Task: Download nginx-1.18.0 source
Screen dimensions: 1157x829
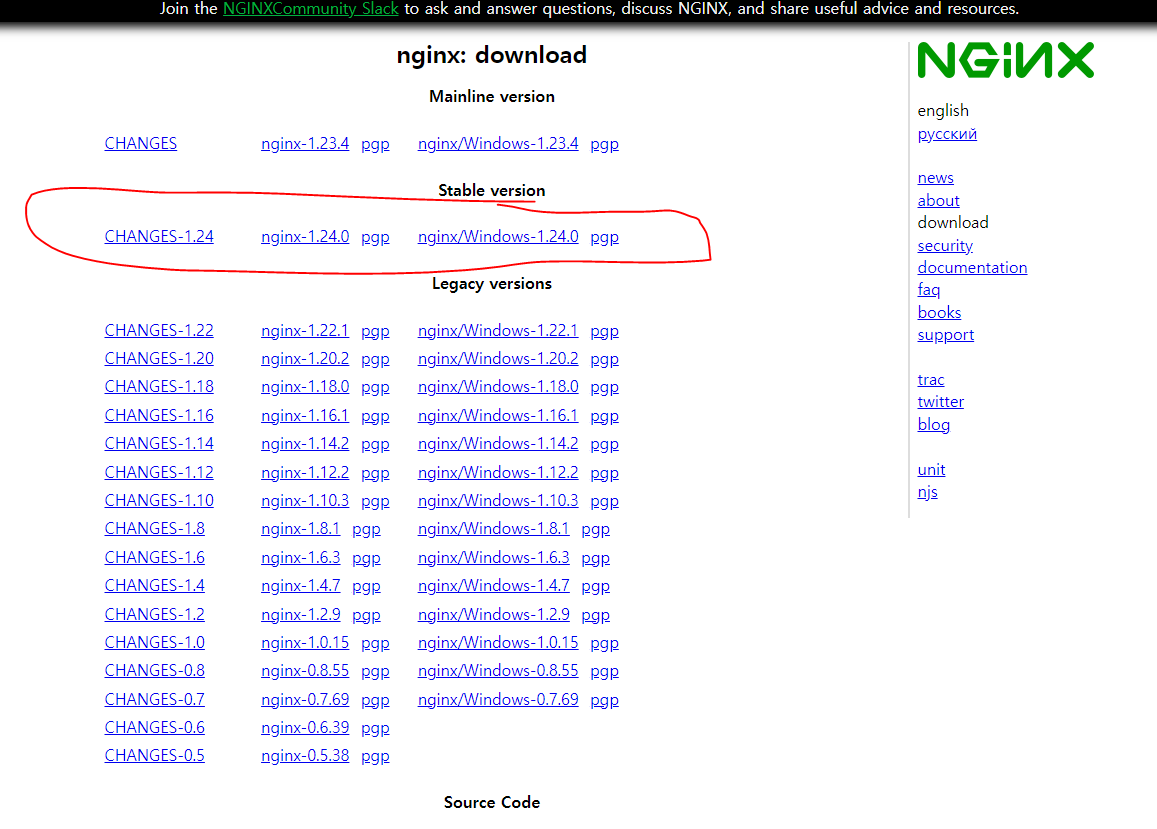Action: click(305, 386)
